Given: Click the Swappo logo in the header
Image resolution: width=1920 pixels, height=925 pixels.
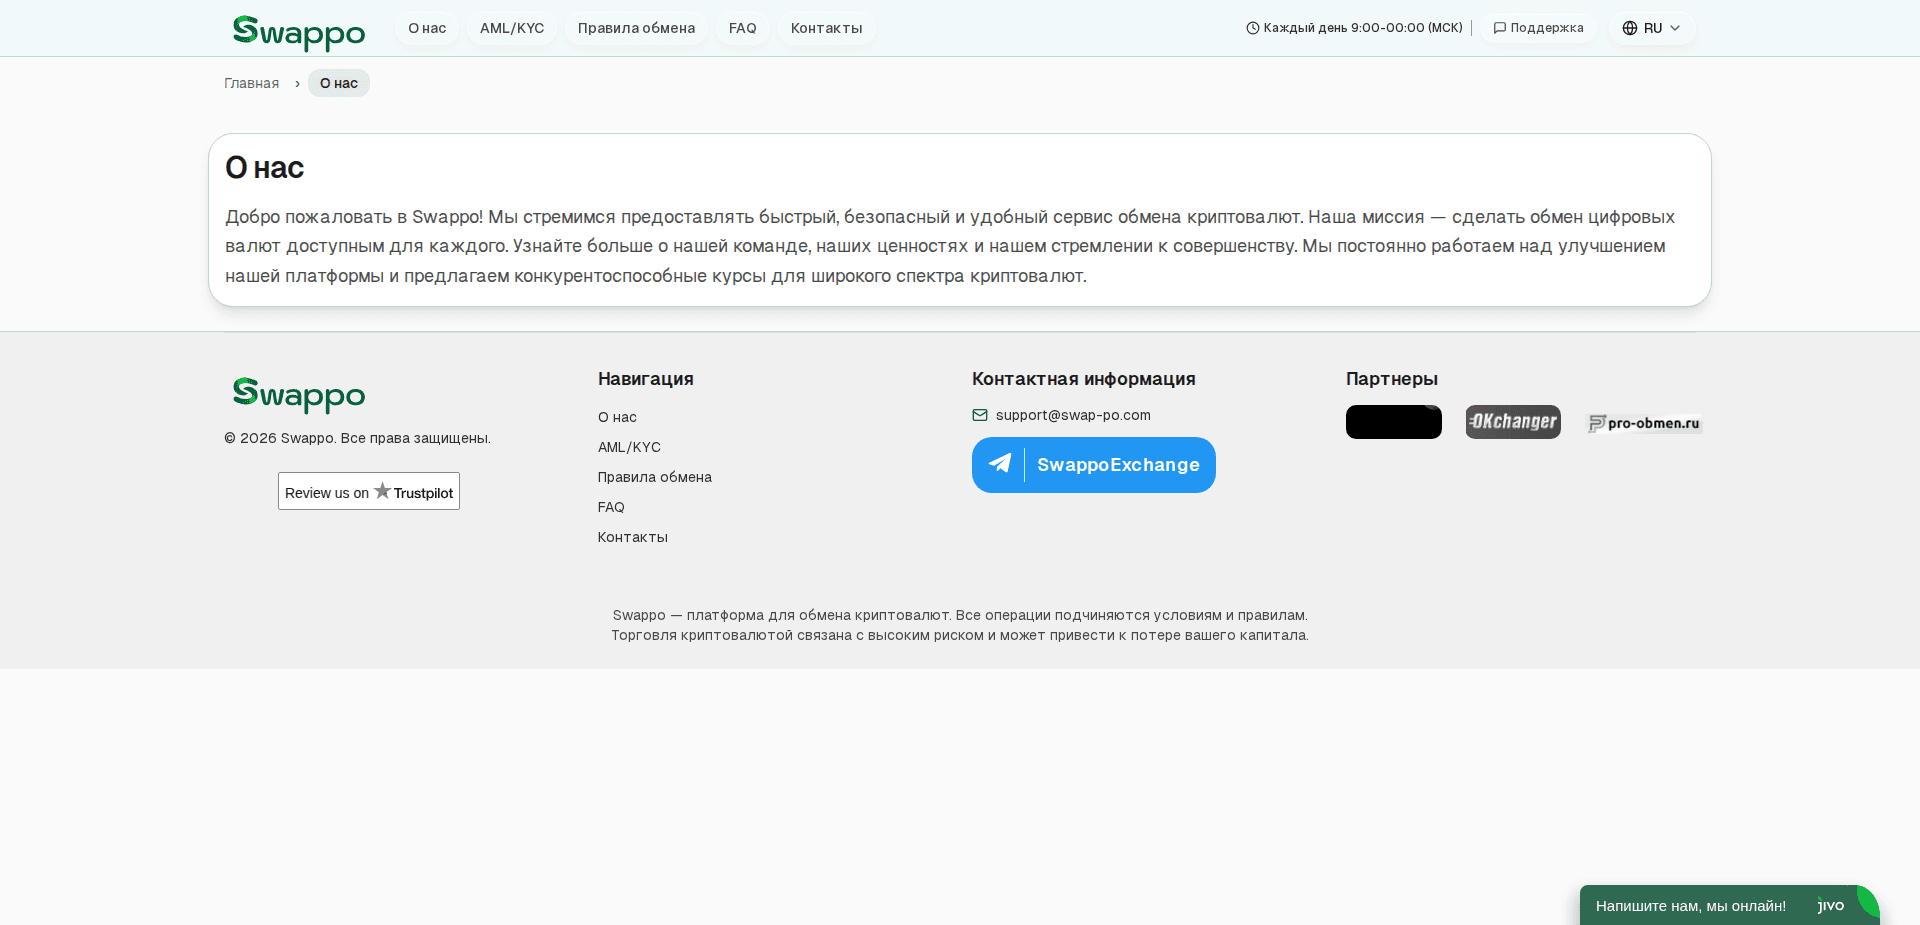Looking at the screenshot, I should pyautogui.click(x=298, y=31).
